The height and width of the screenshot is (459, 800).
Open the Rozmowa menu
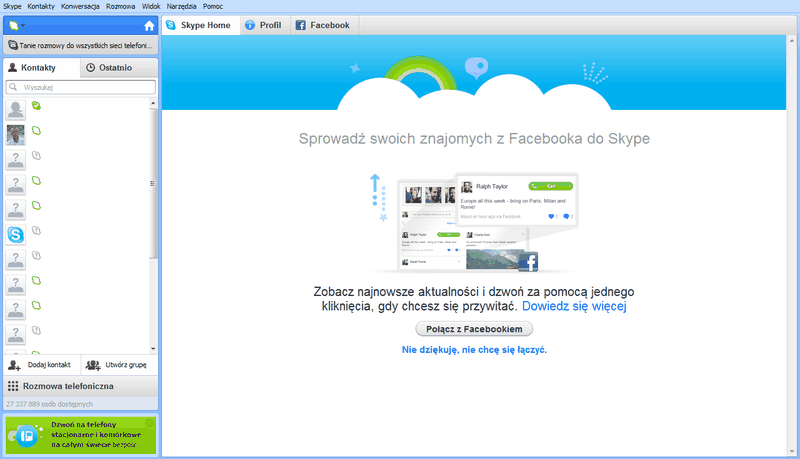(120, 6)
